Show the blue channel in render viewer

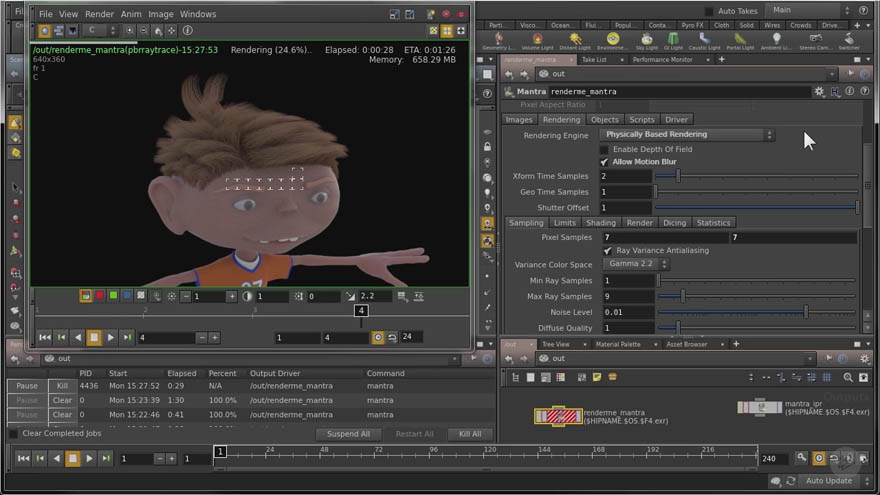tap(127, 296)
